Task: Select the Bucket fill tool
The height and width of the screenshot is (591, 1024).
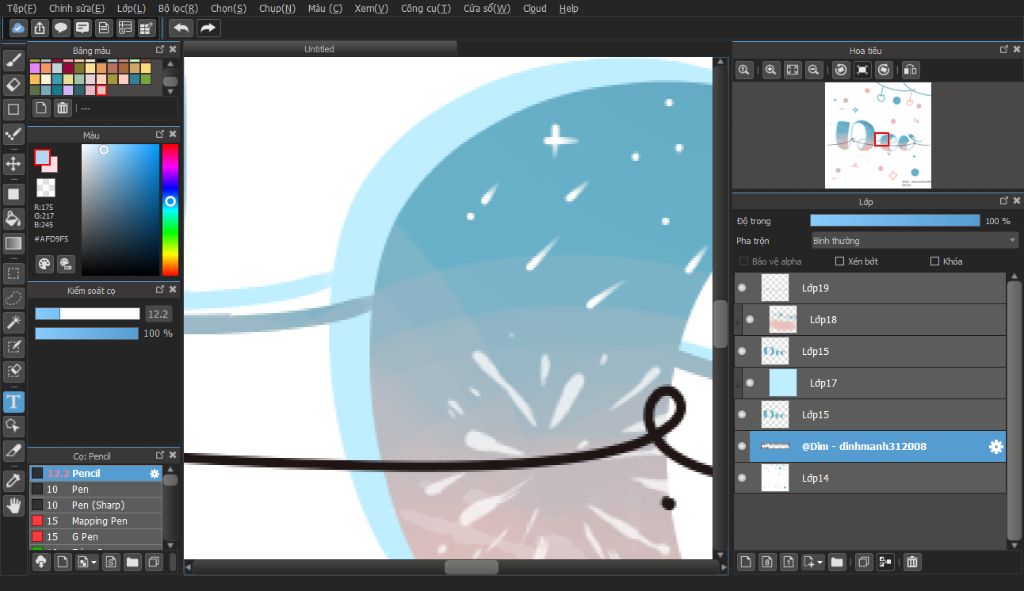Action: pyautogui.click(x=13, y=219)
